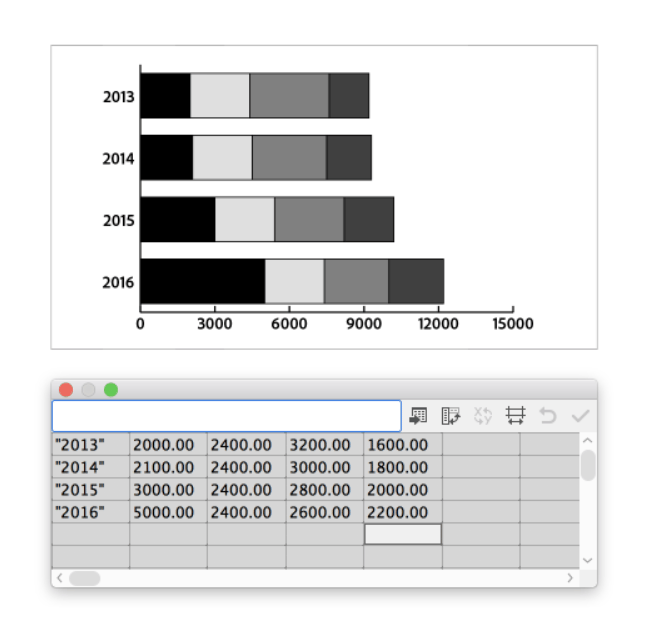Screen dimensions: 658x629
Task: Select the black segment of the 2016 bar
Action: pyautogui.click(x=202, y=281)
